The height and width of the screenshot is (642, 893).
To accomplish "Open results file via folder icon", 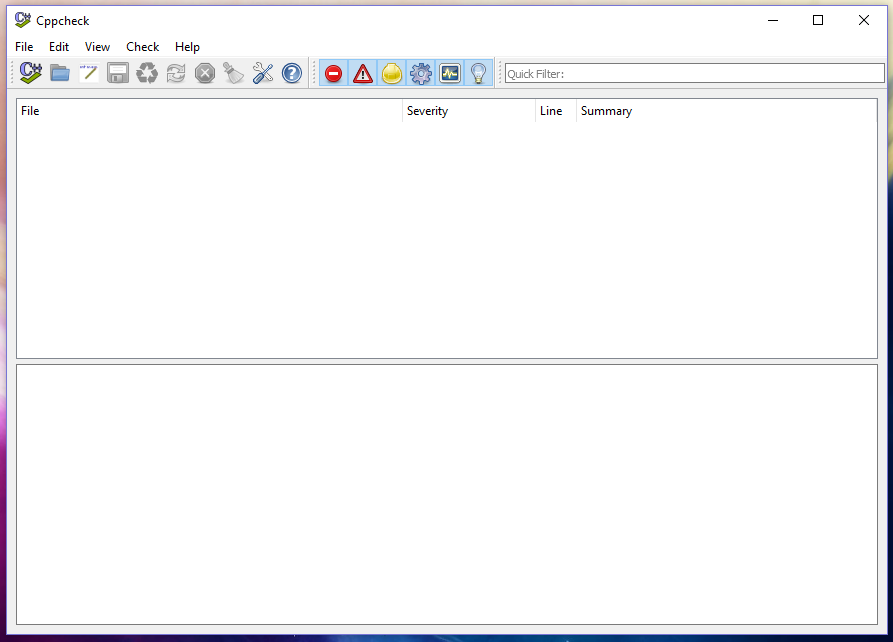I will 60,73.
